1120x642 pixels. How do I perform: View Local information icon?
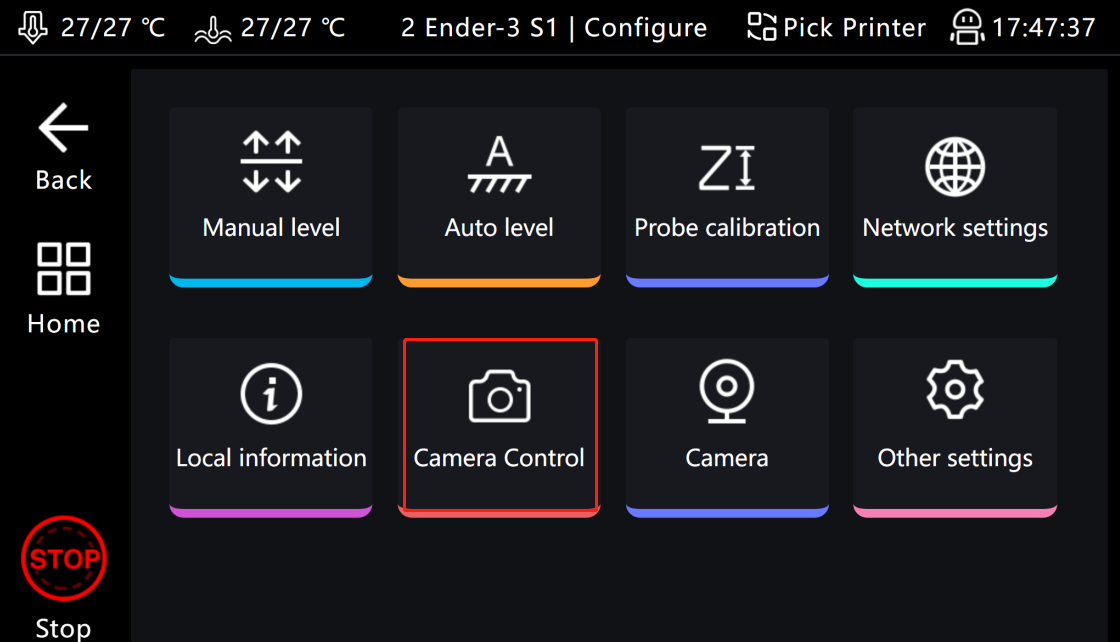coord(271,394)
